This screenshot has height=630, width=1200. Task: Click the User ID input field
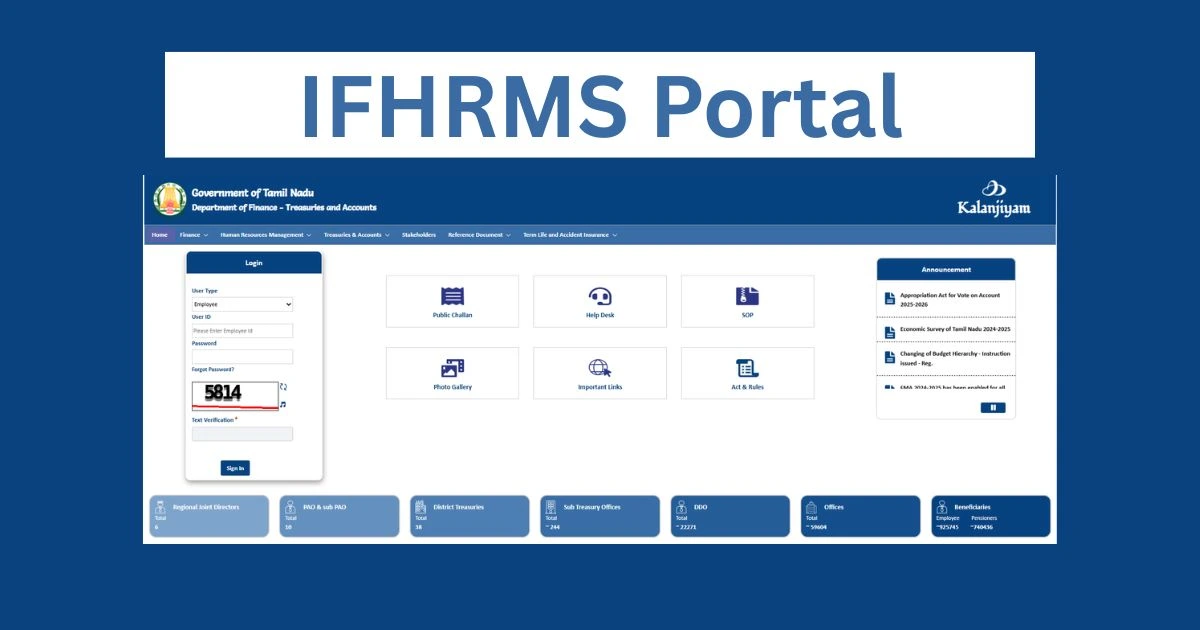pos(242,330)
